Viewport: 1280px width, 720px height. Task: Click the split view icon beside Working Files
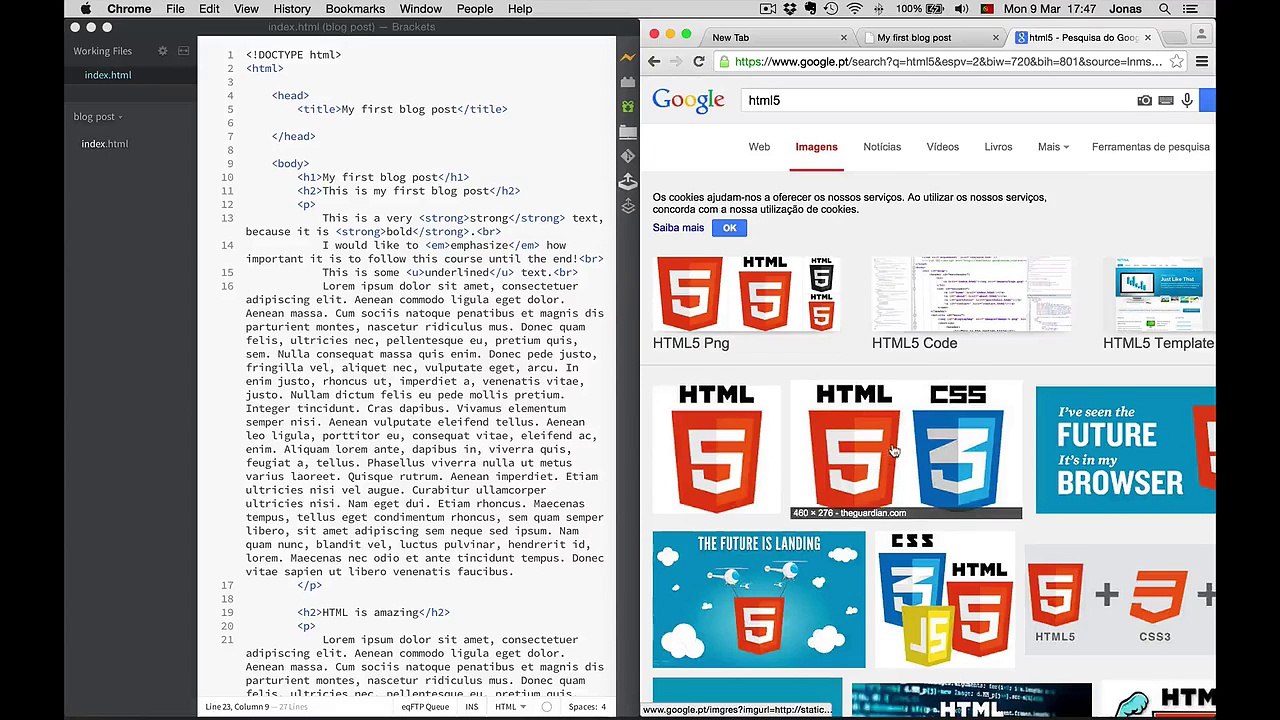tap(183, 51)
